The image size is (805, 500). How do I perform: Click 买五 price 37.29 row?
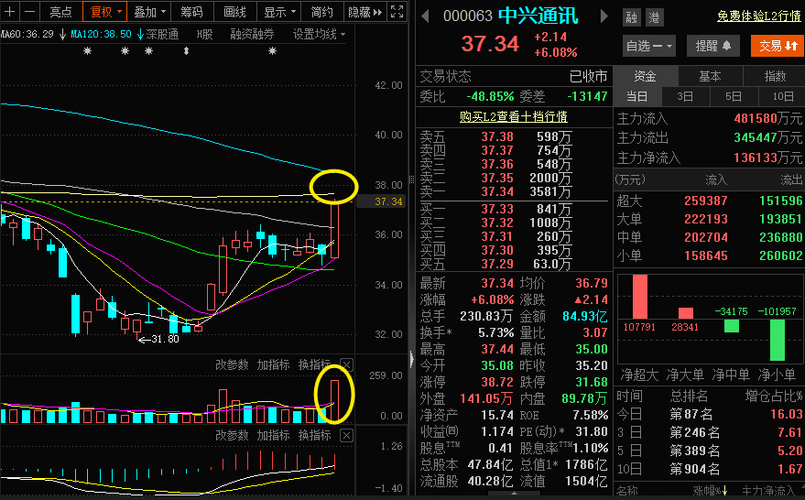pyautogui.click(x=513, y=264)
